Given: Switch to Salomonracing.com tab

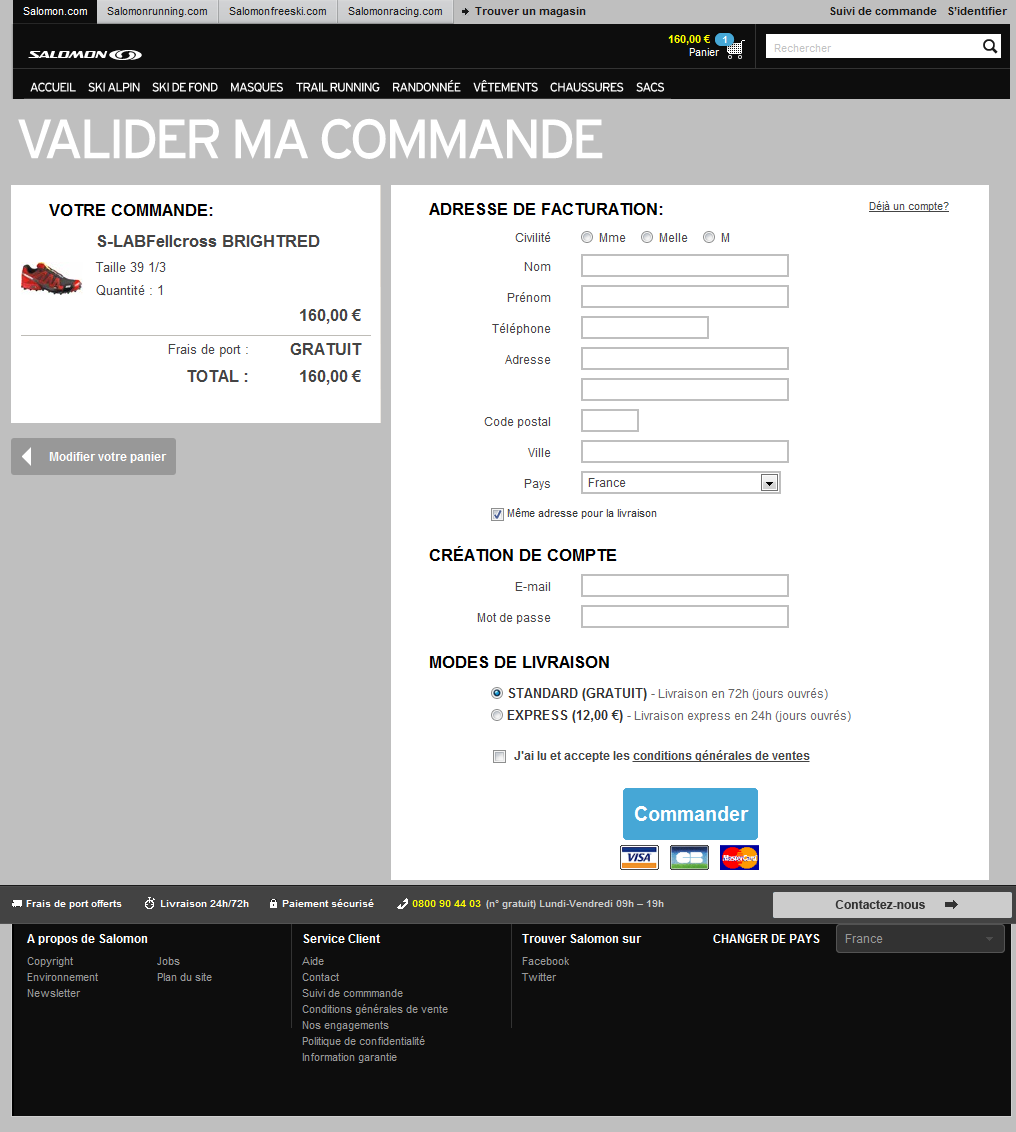Looking at the screenshot, I should click(396, 12).
